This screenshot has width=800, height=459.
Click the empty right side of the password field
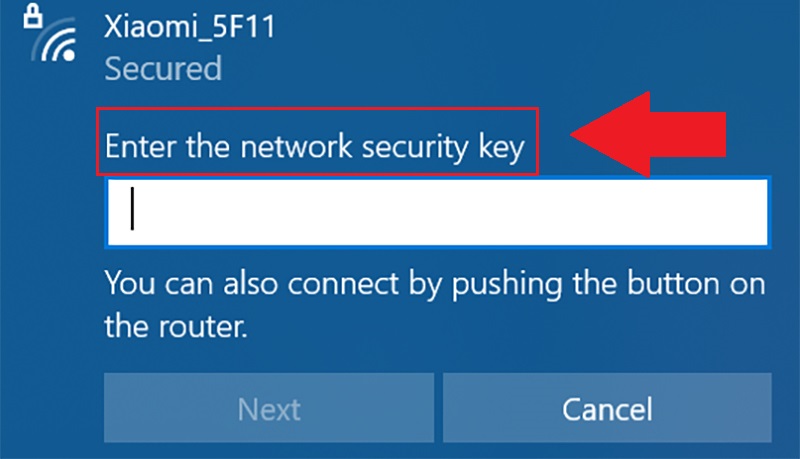pyautogui.click(x=612, y=212)
